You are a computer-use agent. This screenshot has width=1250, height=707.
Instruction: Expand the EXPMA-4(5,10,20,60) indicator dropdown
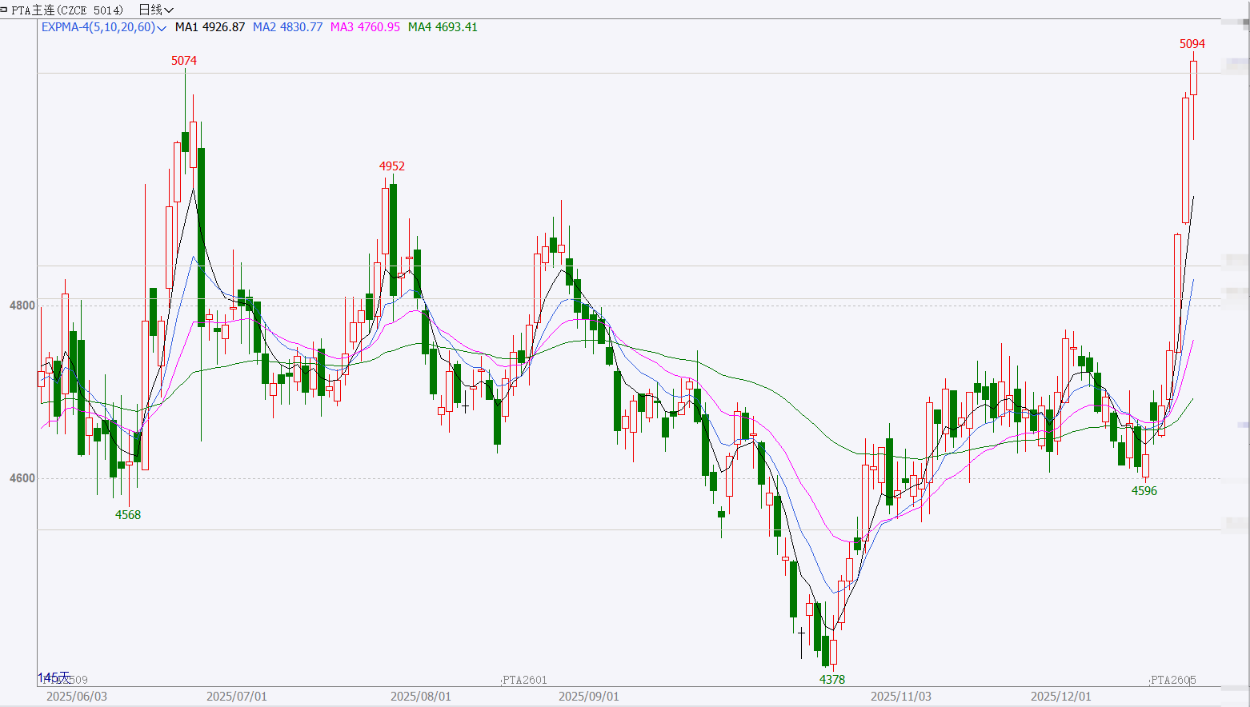[162, 27]
